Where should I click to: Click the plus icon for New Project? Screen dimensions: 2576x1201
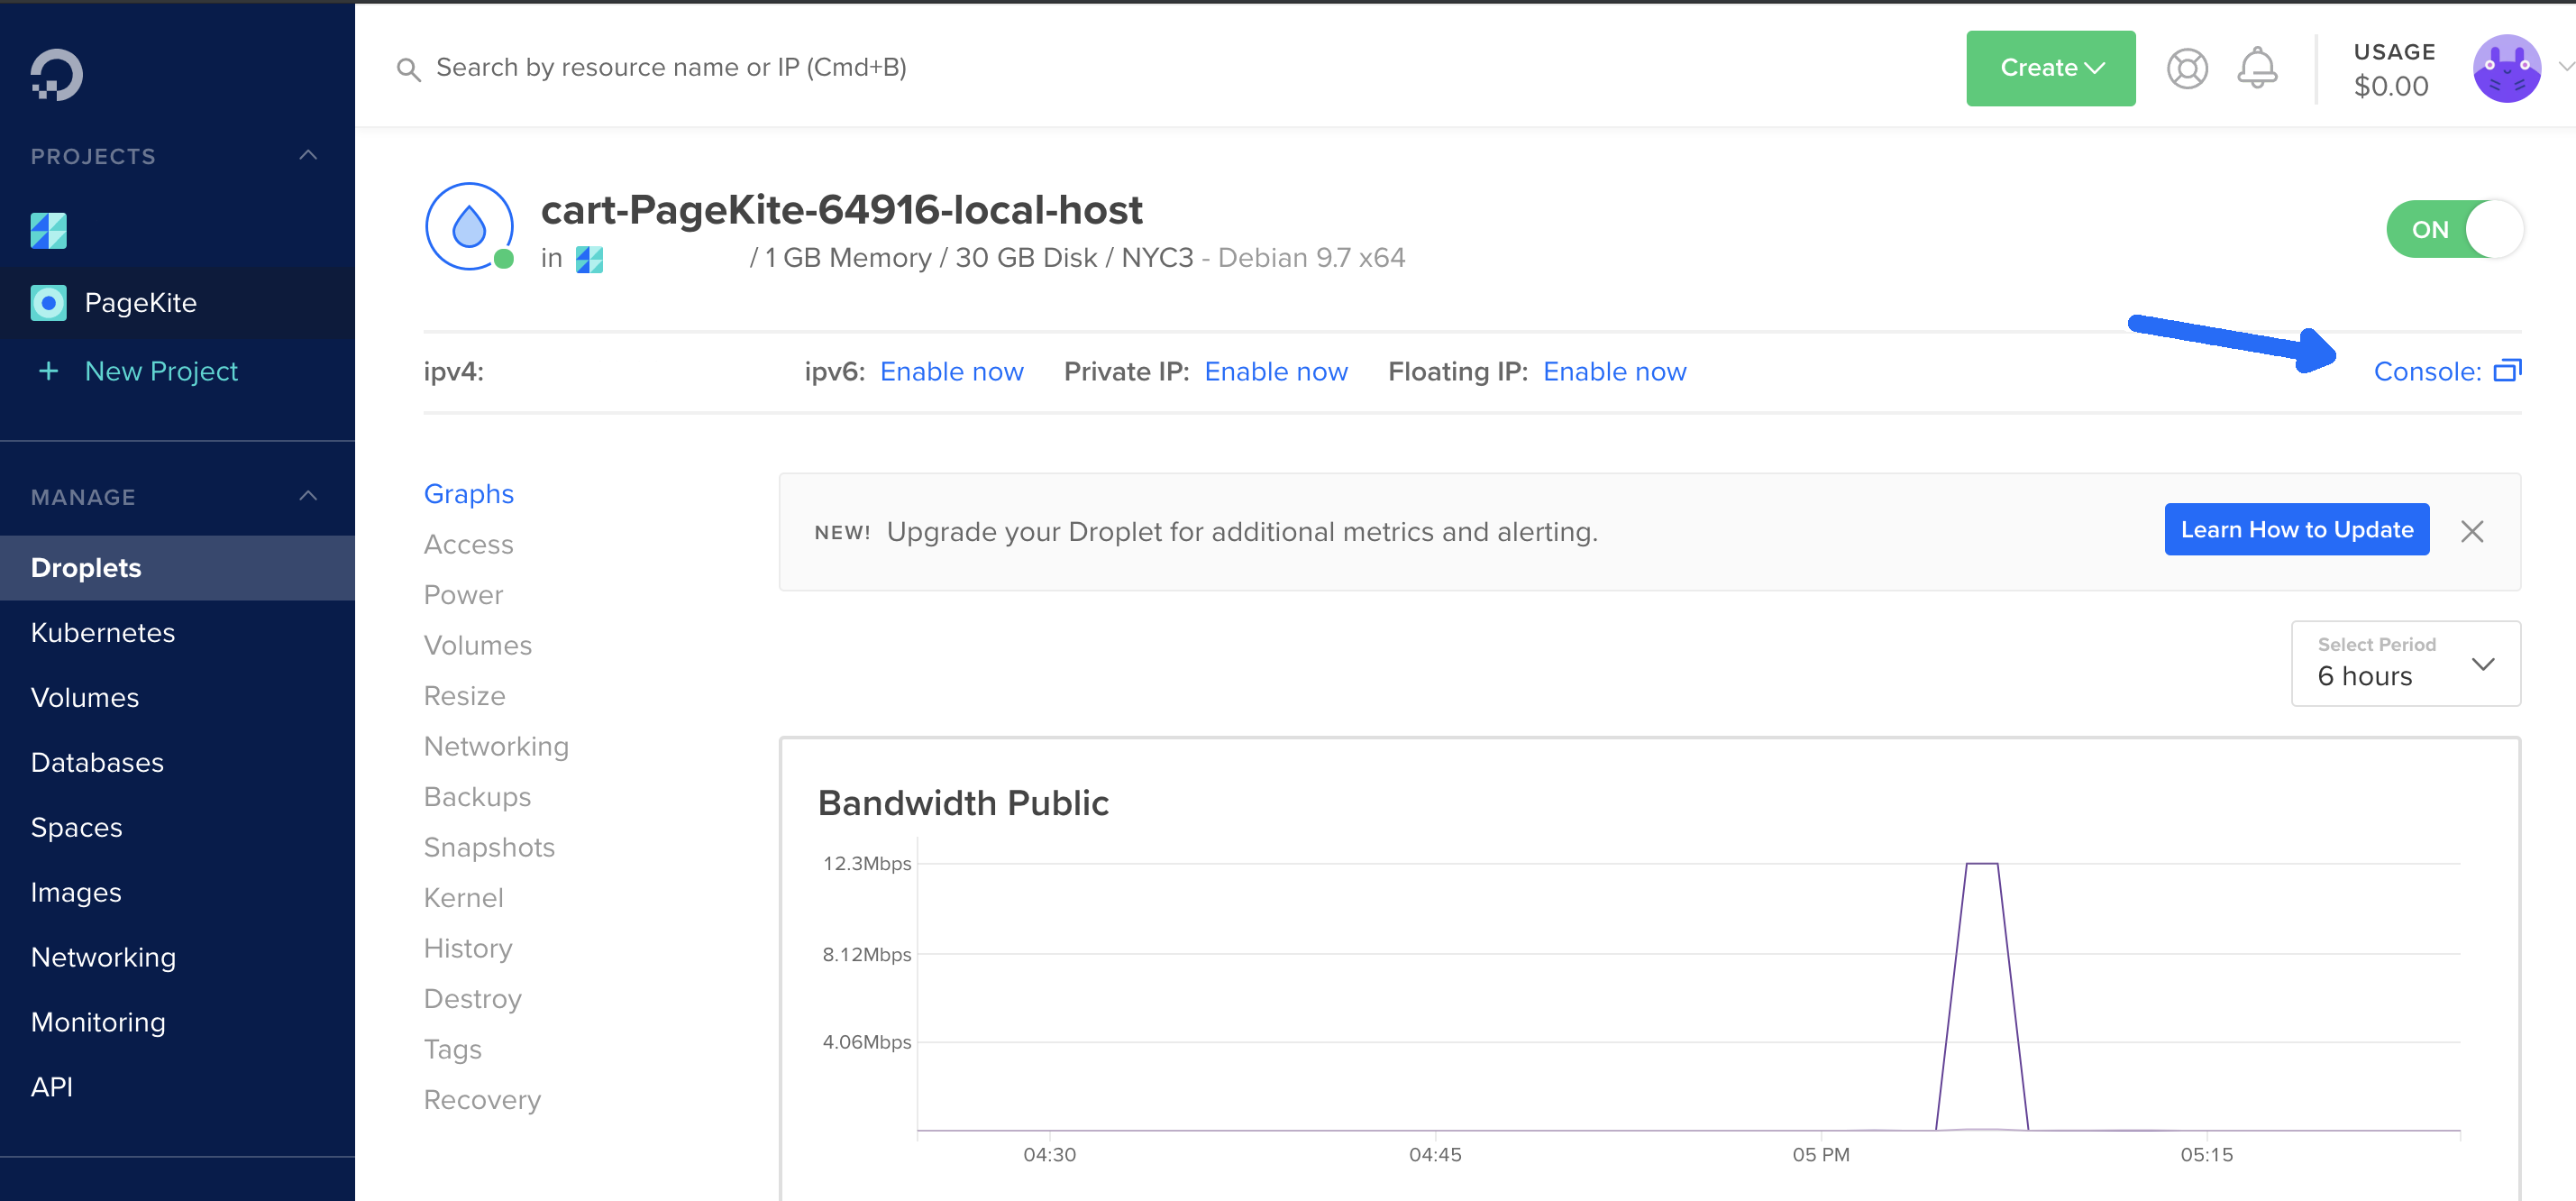click(x=48, y=371)
